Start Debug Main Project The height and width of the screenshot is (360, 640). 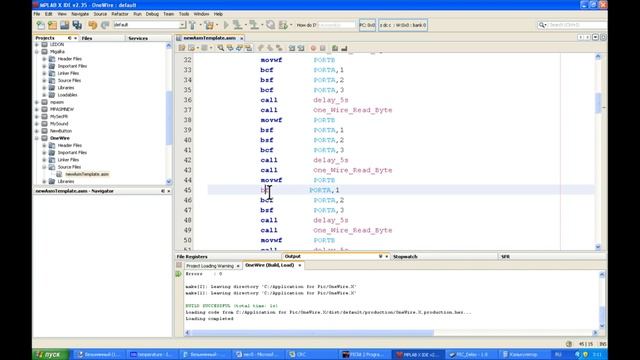283,25
